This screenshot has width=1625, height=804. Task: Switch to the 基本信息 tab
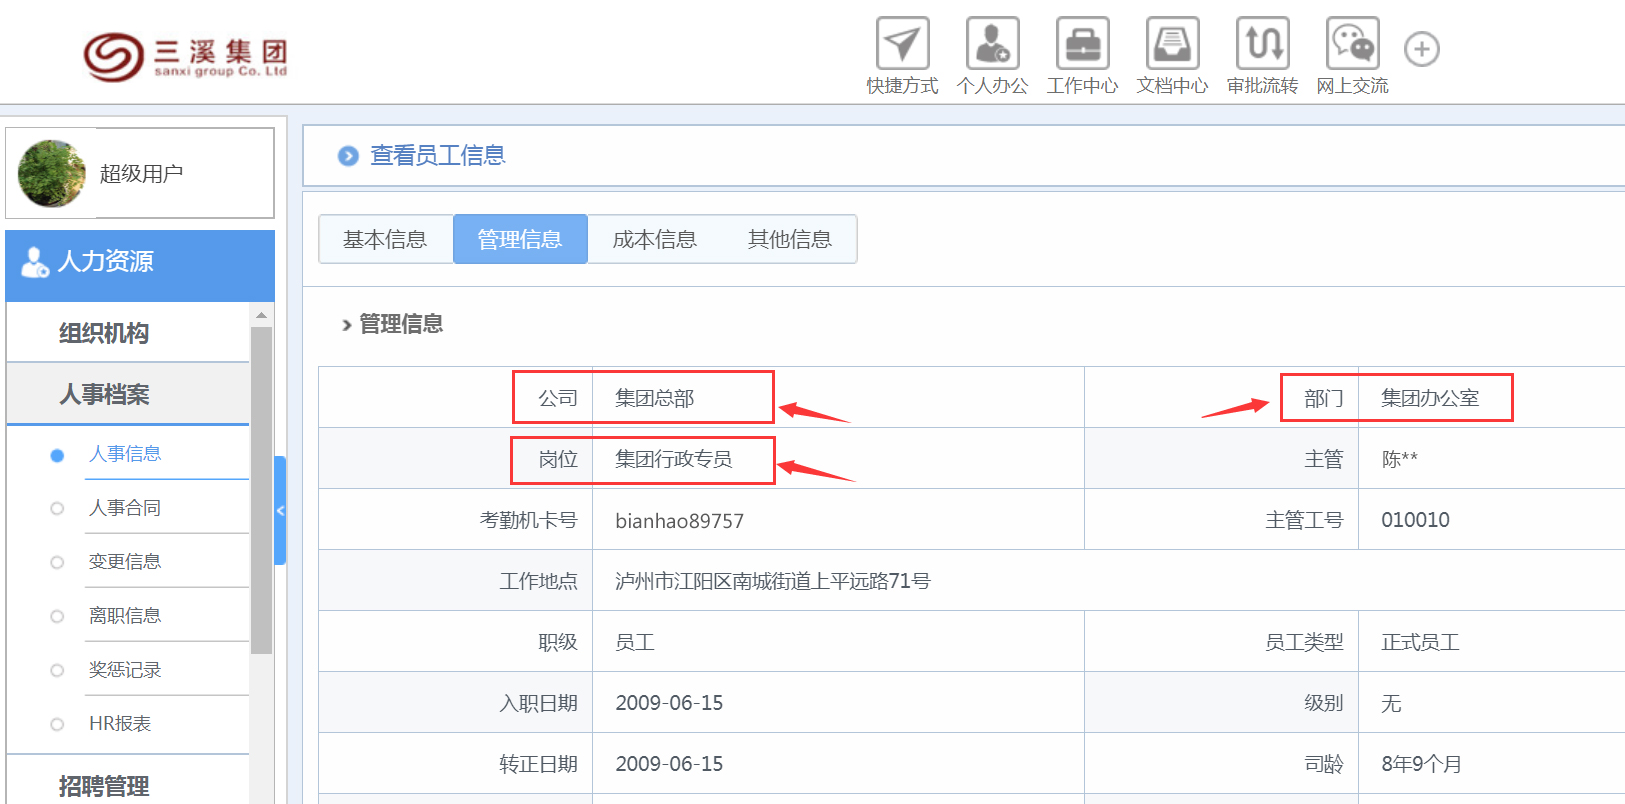pos(385,239)
